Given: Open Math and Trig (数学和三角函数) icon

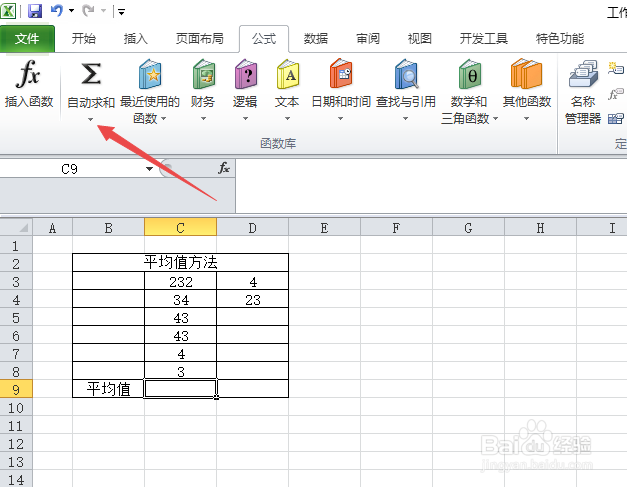Looking at the screenshot, I should 469,74.
